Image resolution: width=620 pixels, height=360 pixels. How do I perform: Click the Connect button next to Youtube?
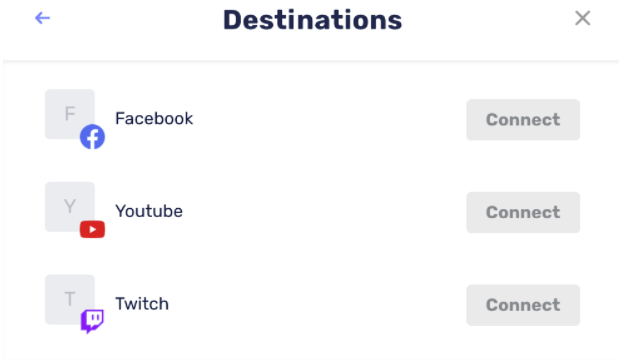(523, 212)
